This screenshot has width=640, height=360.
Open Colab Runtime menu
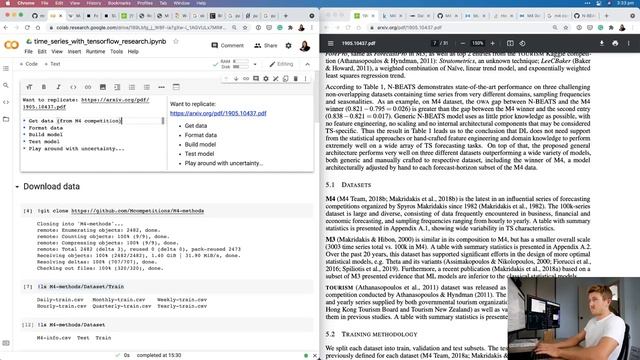pos(95,52)
